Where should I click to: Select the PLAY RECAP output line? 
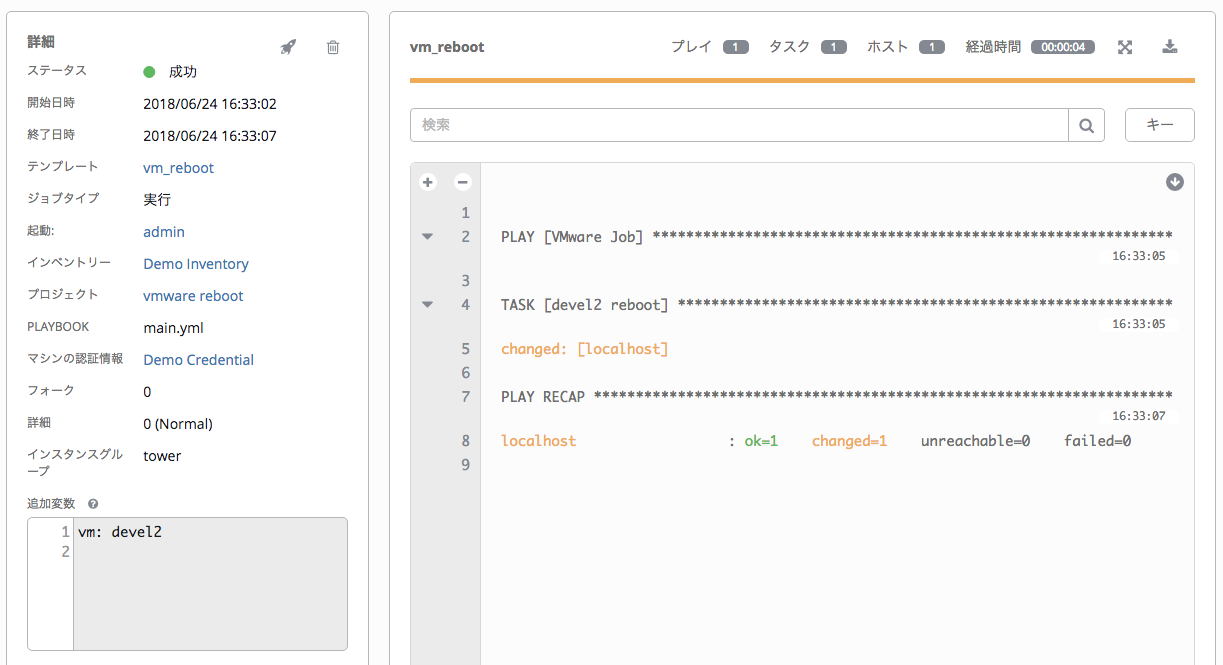click(x=836, y=397)
